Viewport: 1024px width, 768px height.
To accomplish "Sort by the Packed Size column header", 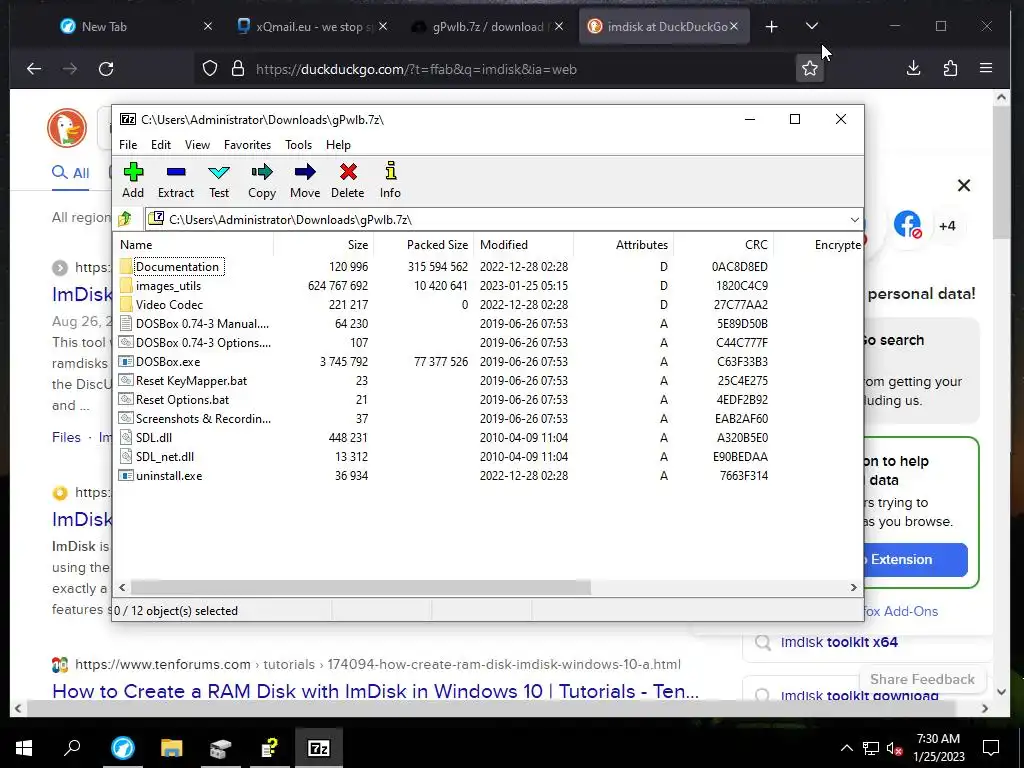I will click(423, 245).
